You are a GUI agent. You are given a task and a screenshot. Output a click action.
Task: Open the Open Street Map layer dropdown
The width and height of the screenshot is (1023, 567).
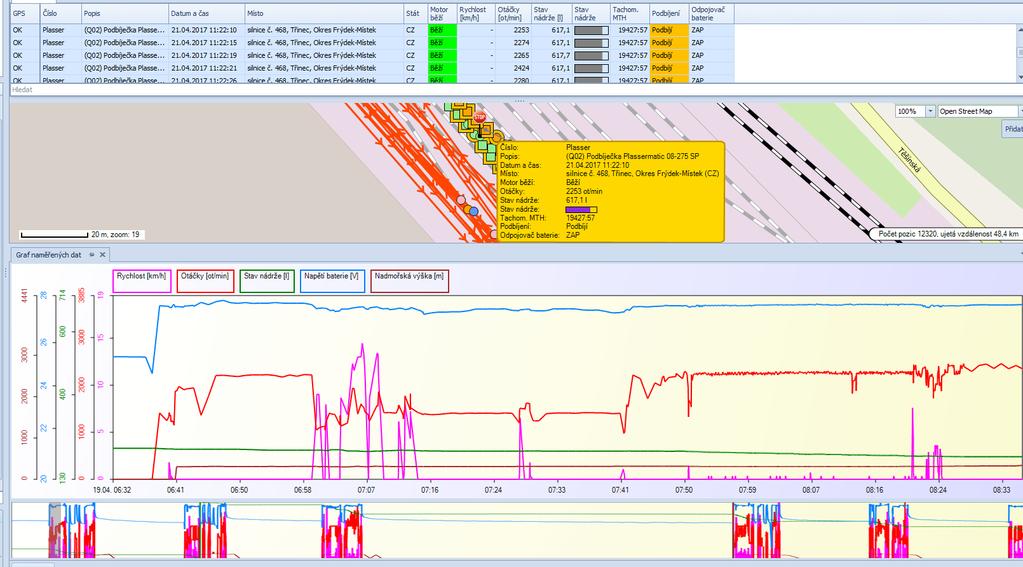1020,112
